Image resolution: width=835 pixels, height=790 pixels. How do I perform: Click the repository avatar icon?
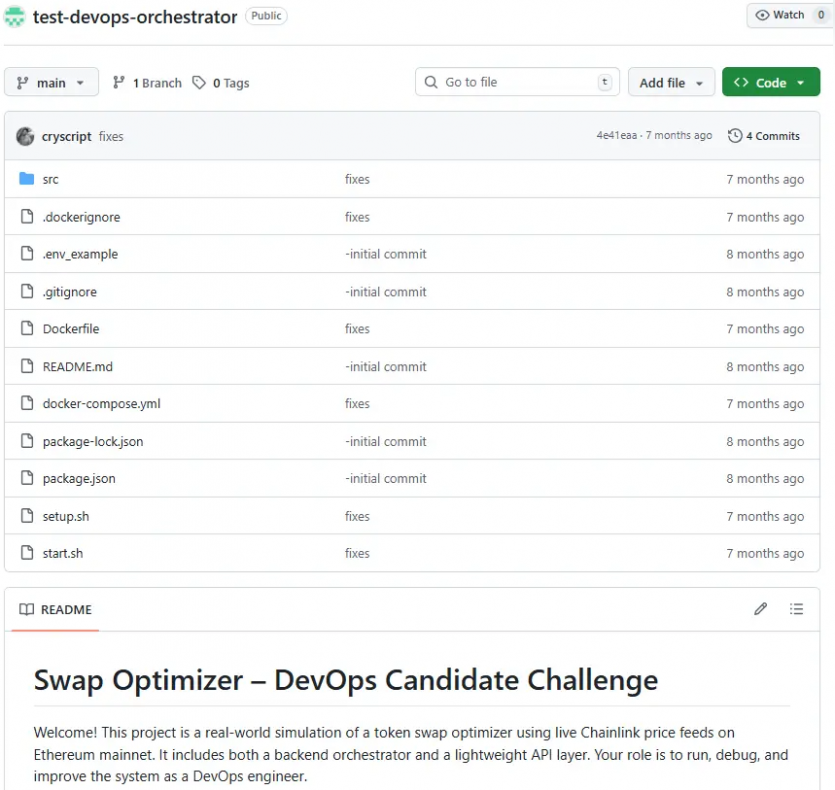tap(15, 16)
